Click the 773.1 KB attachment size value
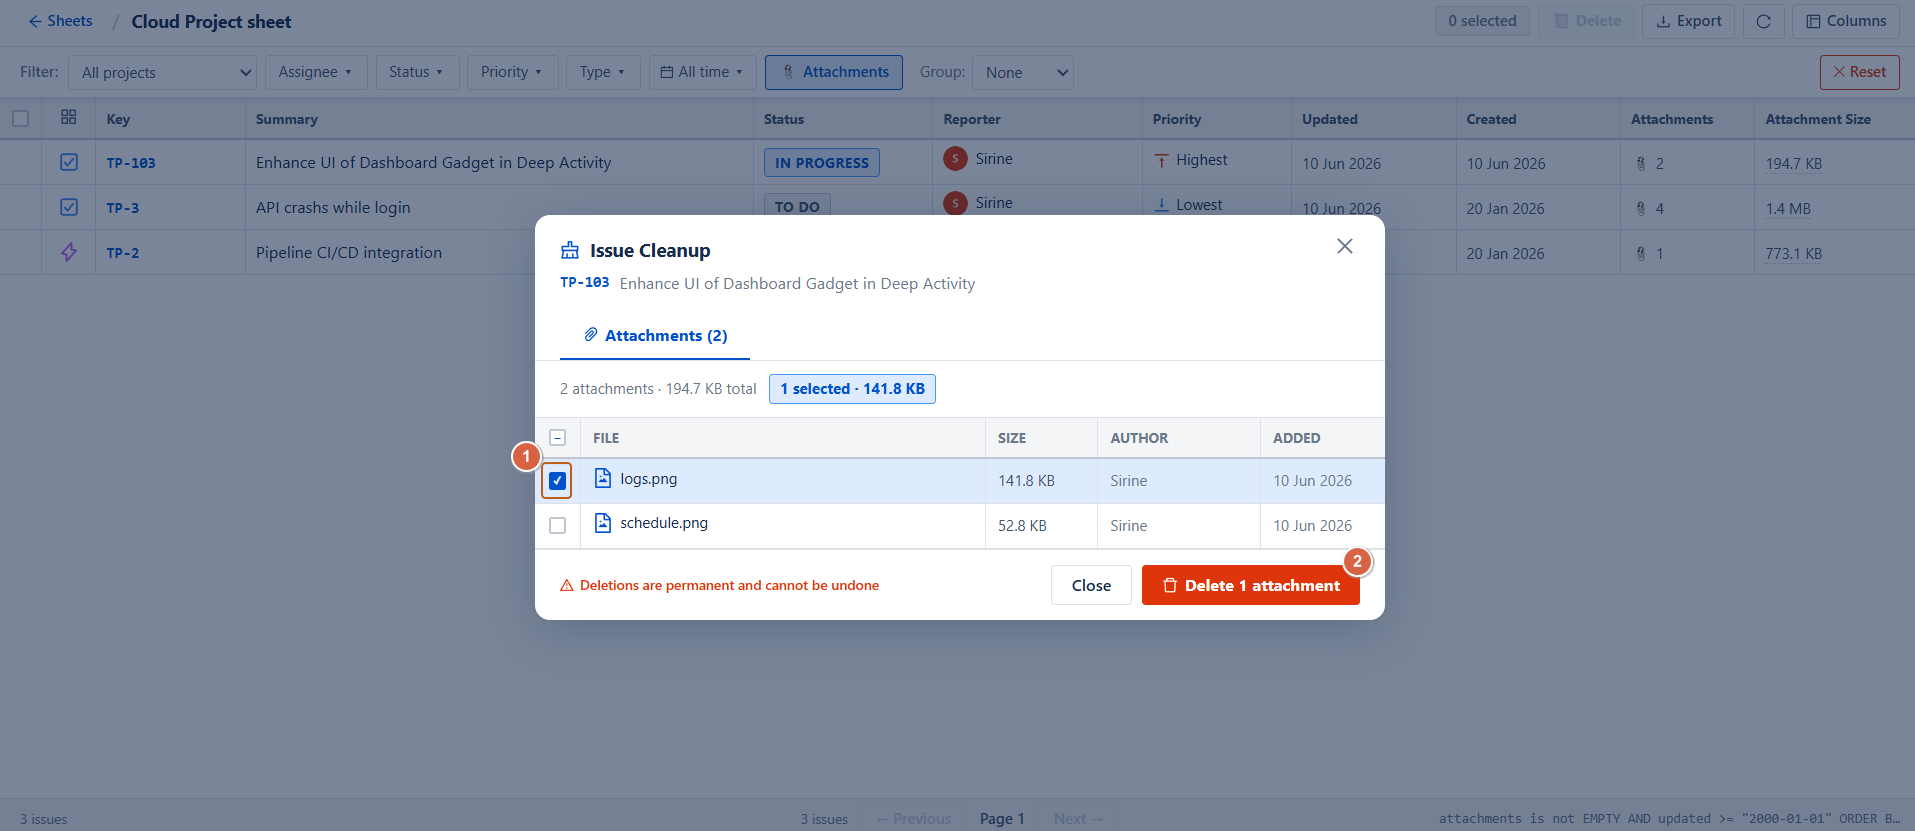Screen dimensions: 1915x831 click(x=1794, y=254)
